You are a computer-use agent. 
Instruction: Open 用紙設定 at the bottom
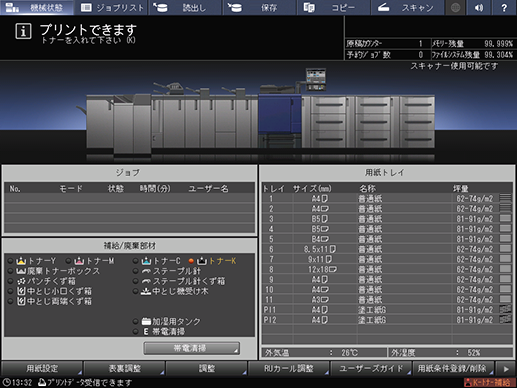click(42, 368)
